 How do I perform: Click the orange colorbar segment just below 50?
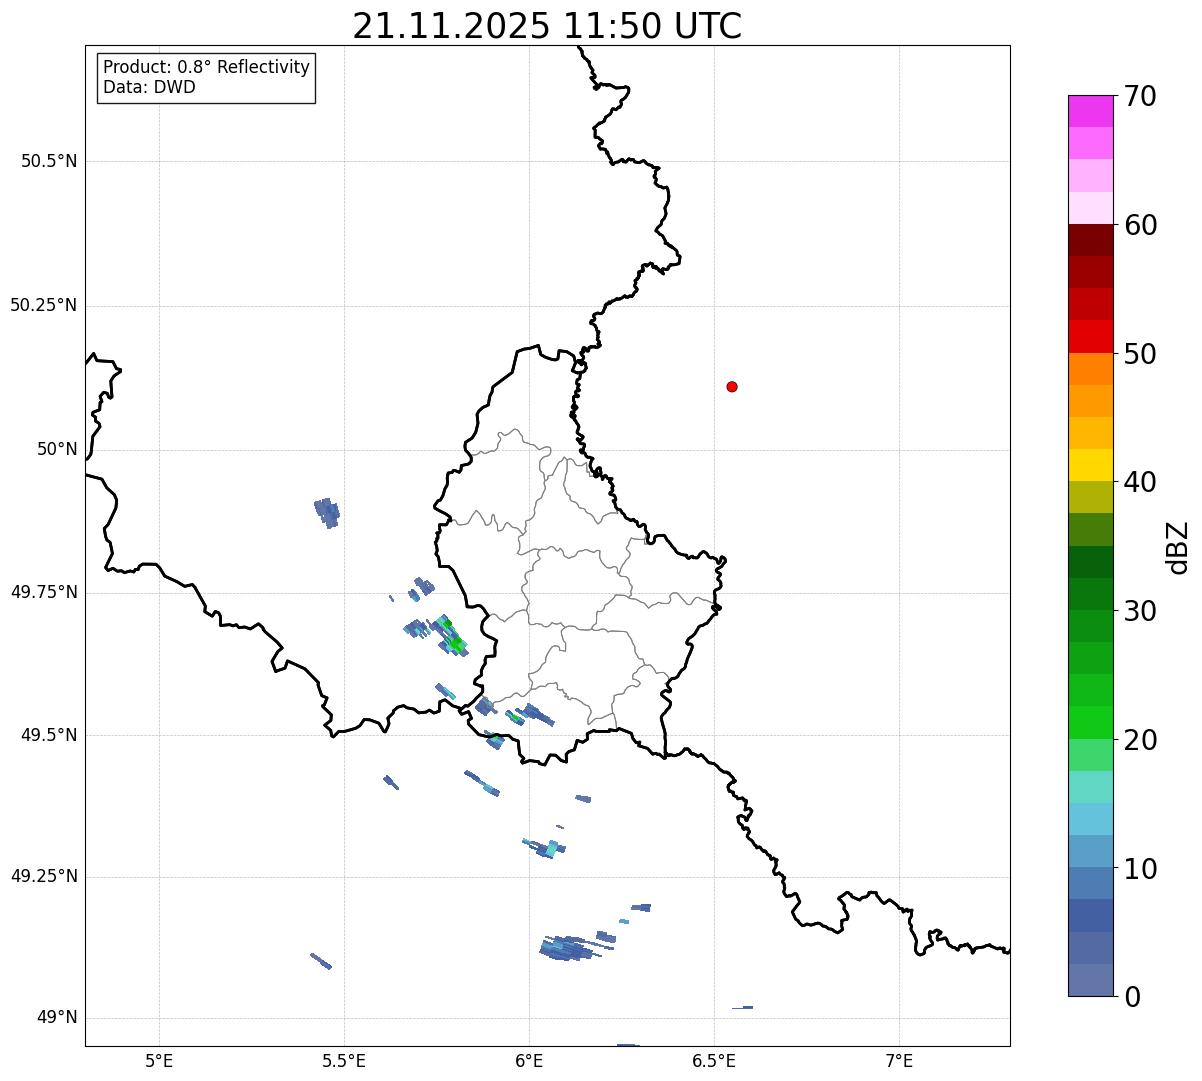tap(1091, 369)
